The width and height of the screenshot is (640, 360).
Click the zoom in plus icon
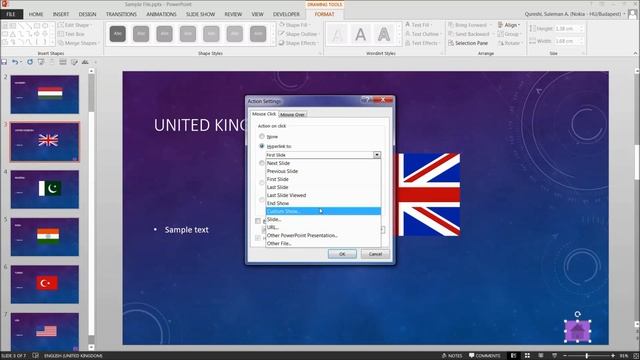point(613,356)
